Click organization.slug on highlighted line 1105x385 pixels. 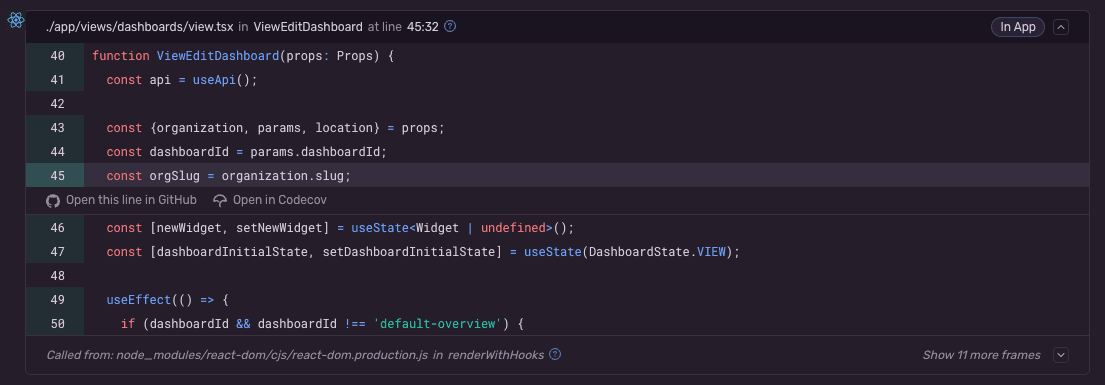click(x=283, y=176)
